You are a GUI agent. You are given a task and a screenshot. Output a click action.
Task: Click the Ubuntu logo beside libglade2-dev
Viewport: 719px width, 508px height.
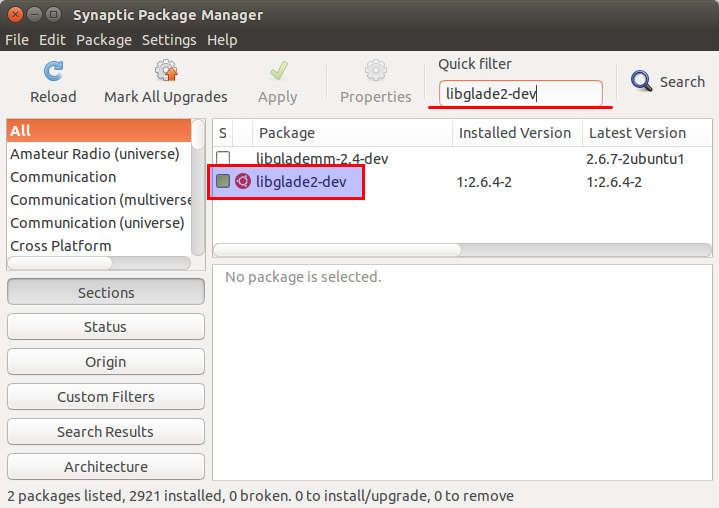click(x=243, y=182)
